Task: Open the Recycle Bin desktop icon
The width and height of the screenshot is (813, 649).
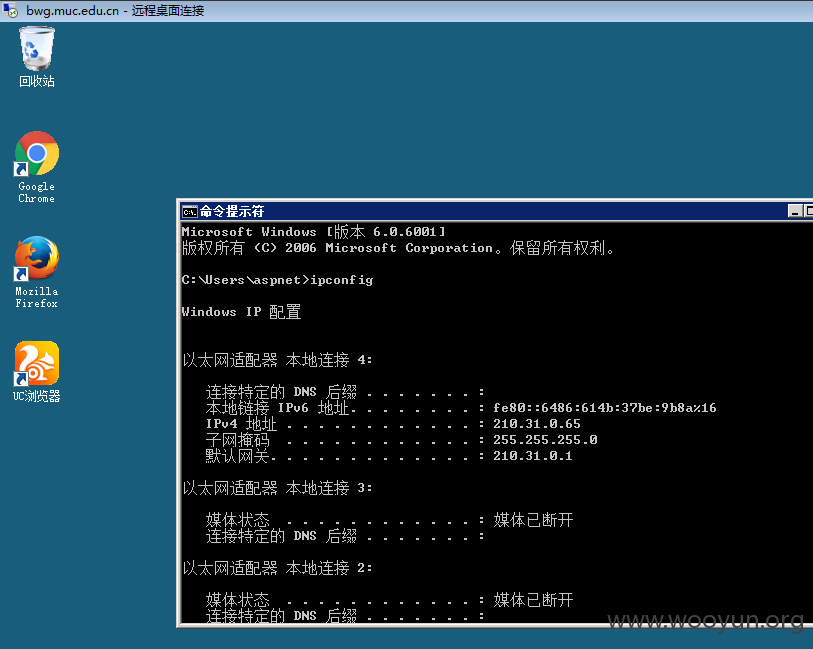Action: click(37, 49)
